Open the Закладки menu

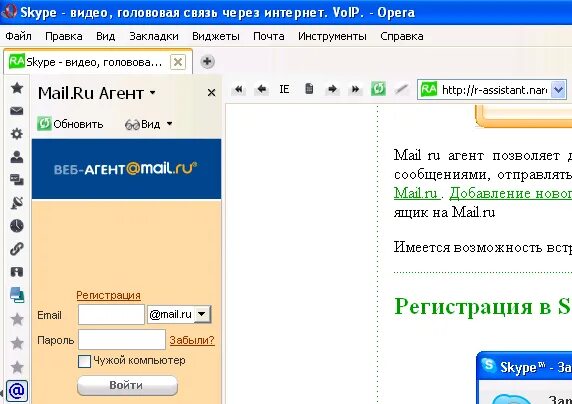coord(154,36)
